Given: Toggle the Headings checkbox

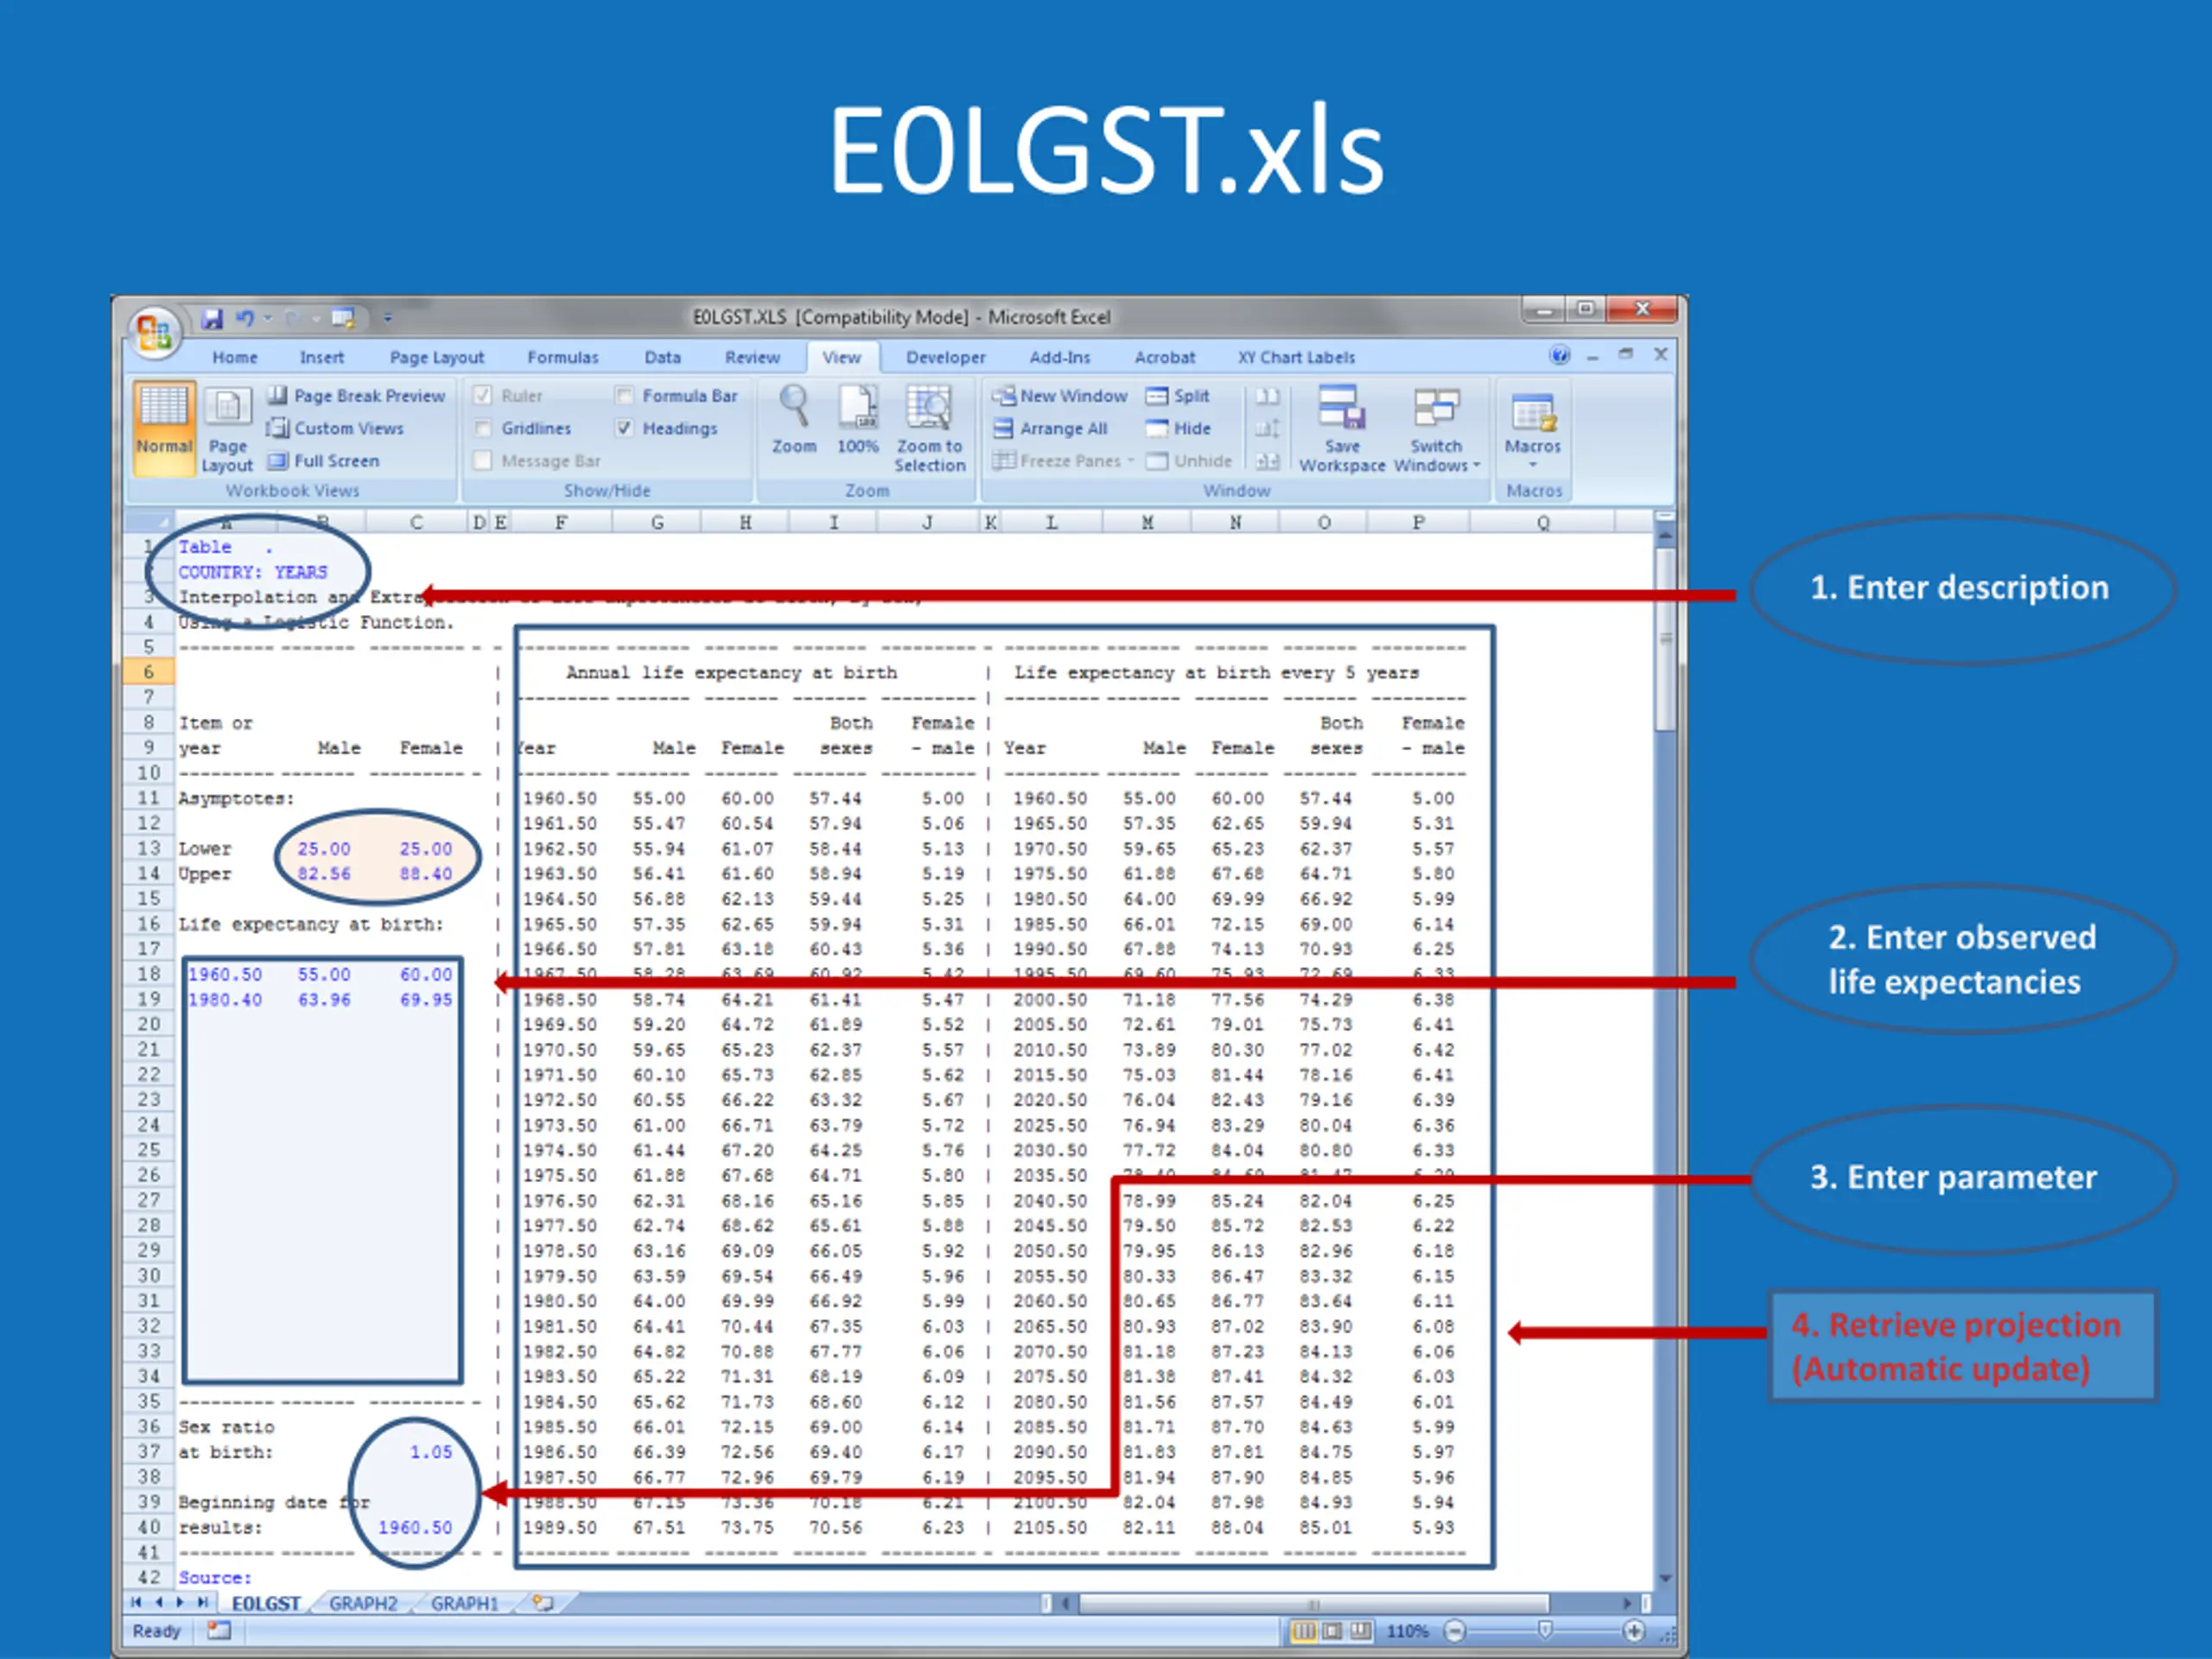Looking at the screenshot, I should 624,428.
